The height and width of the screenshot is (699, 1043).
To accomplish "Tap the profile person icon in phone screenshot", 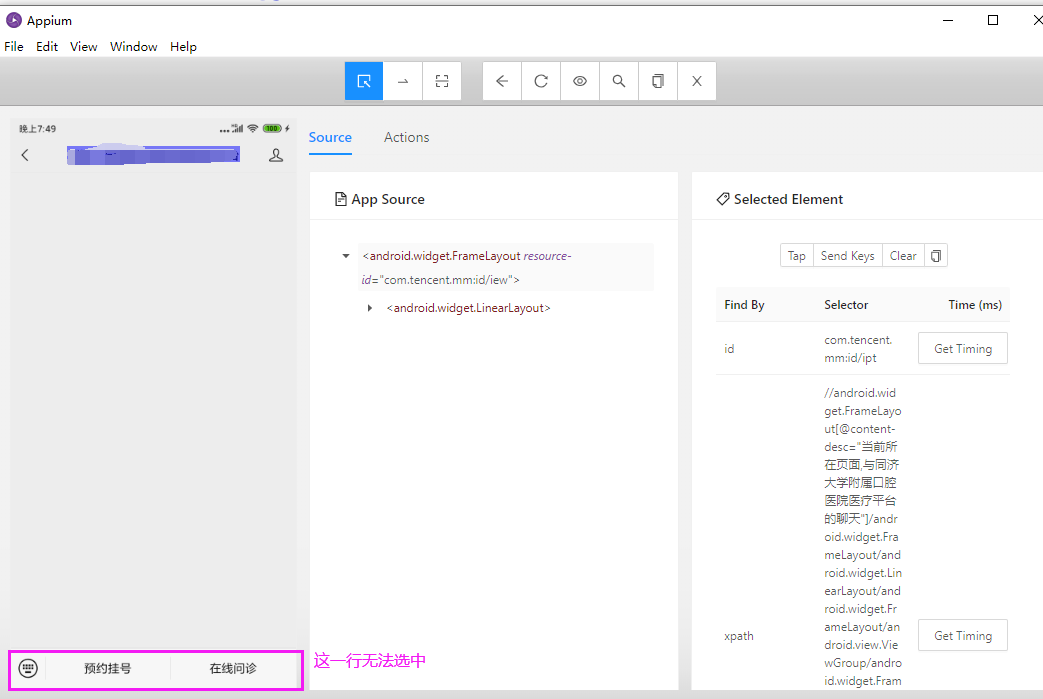I will point(276,156).
